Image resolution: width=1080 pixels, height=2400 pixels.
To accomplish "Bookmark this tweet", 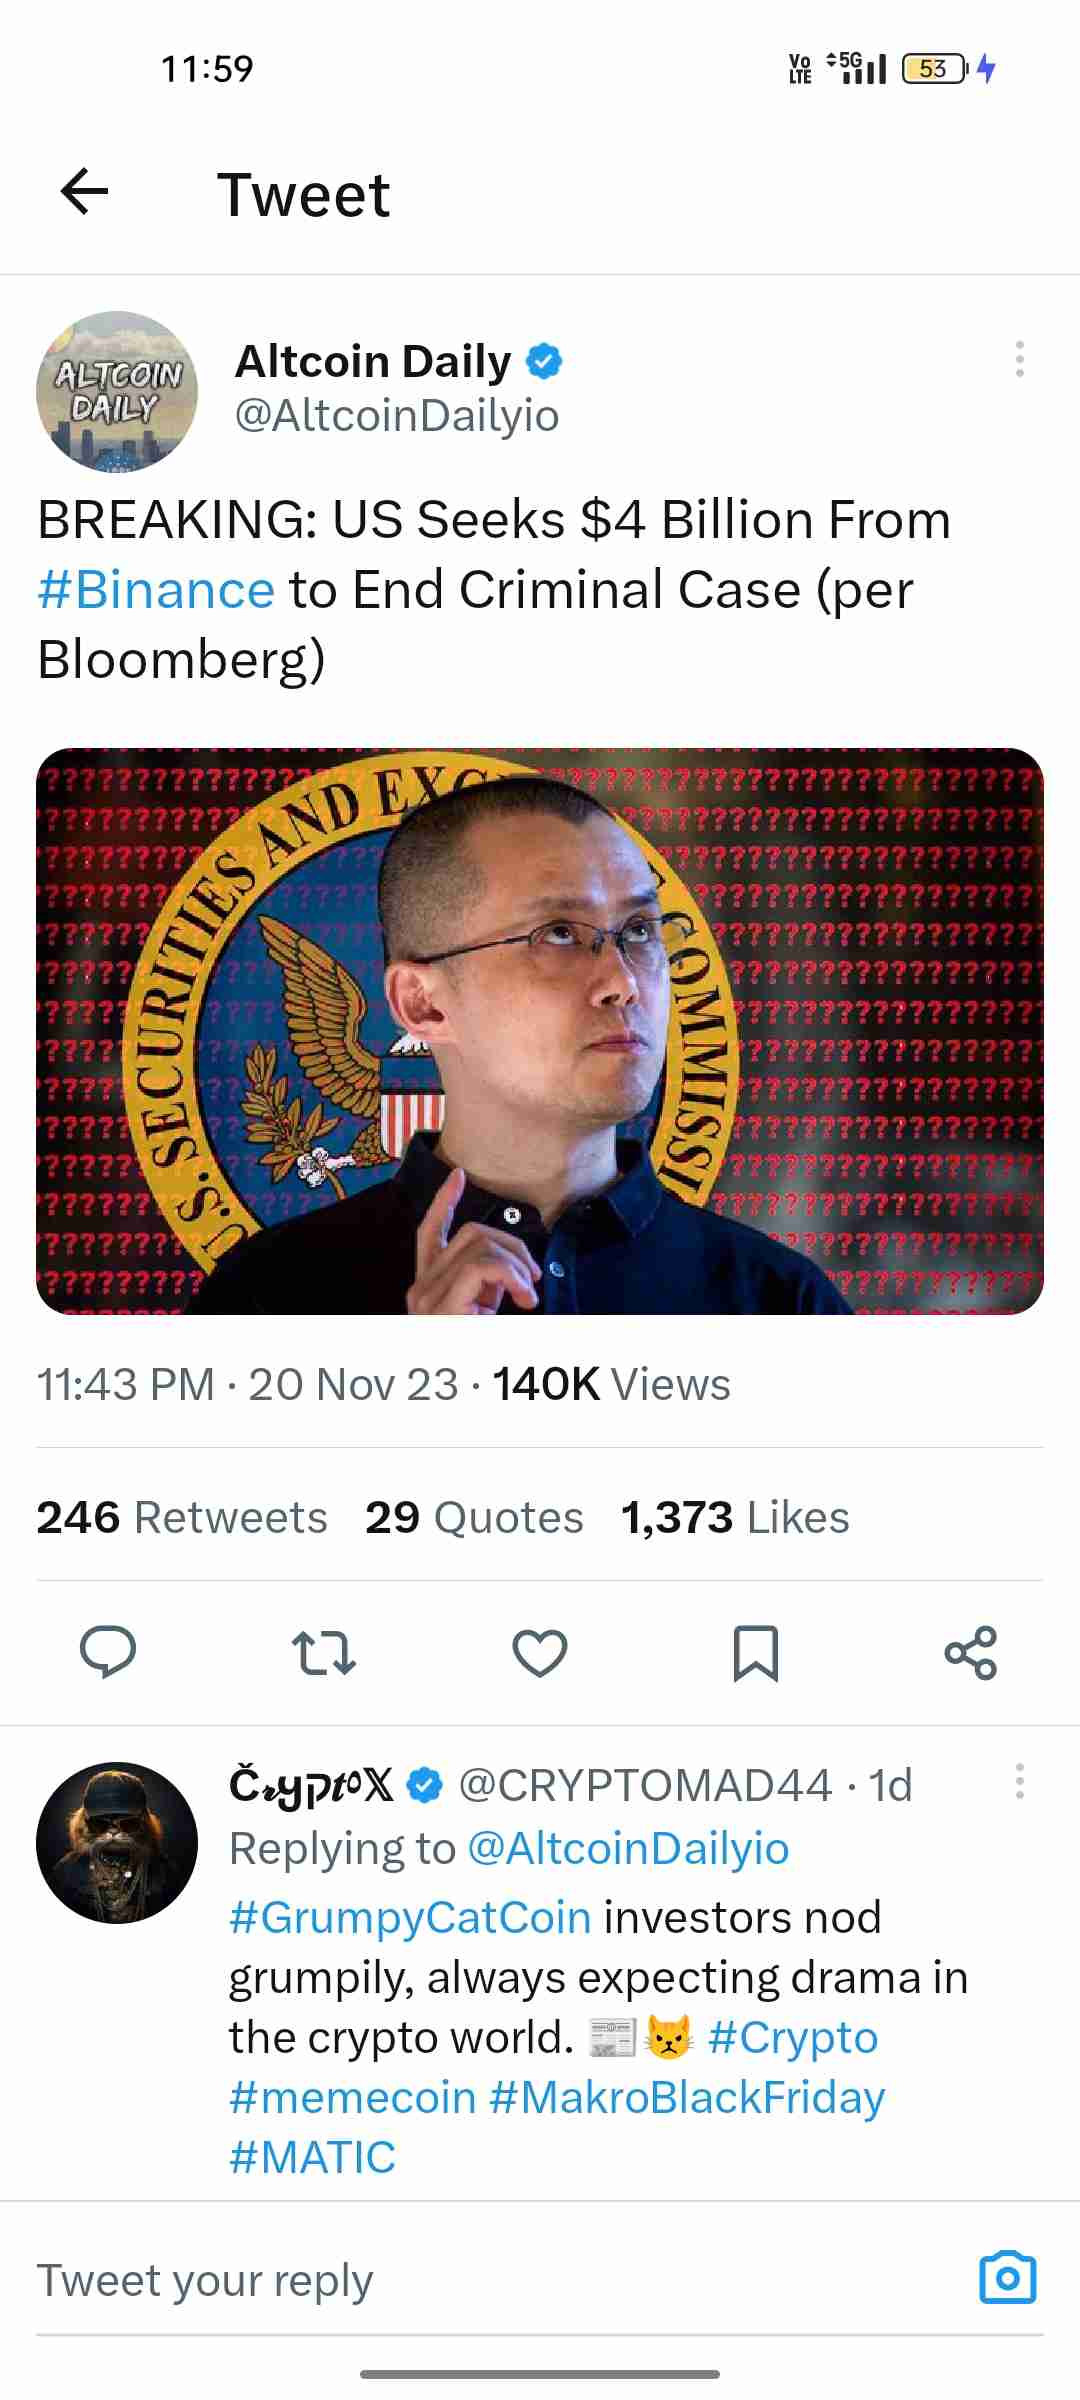I will [756, 1652].
